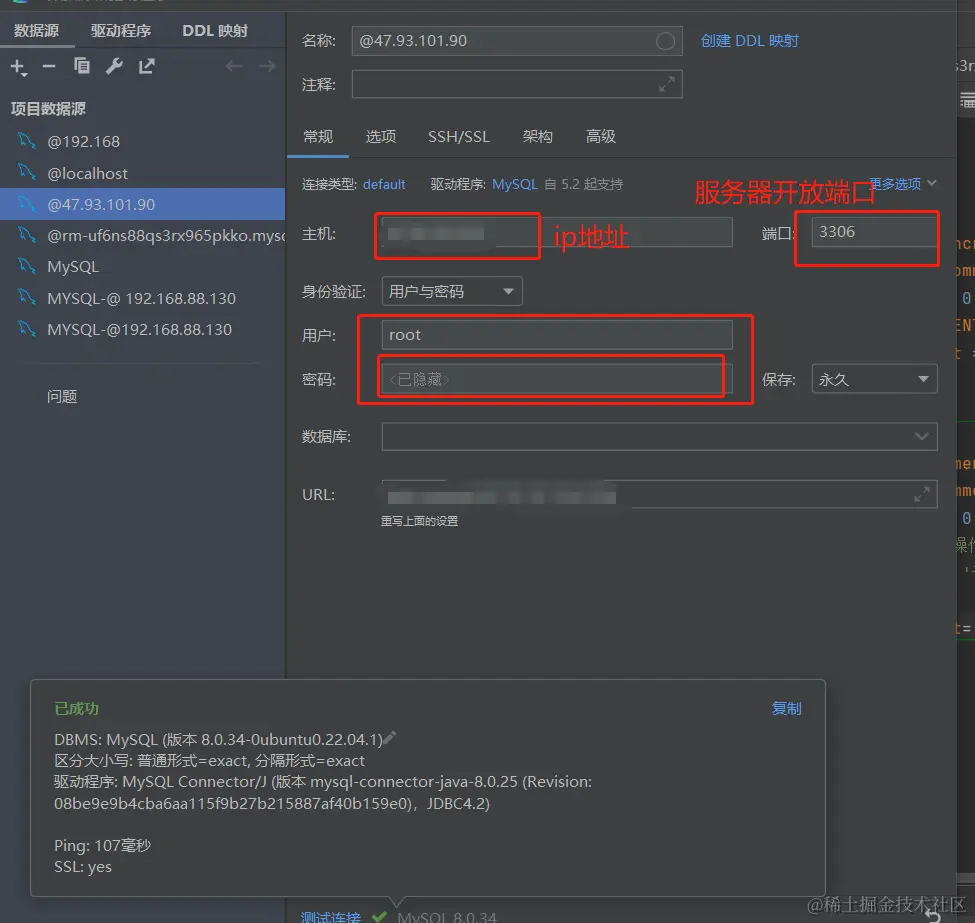This screenshot has width=975, height=923.
Task: Switch to the 高级 tab
Action: [601, 136]
